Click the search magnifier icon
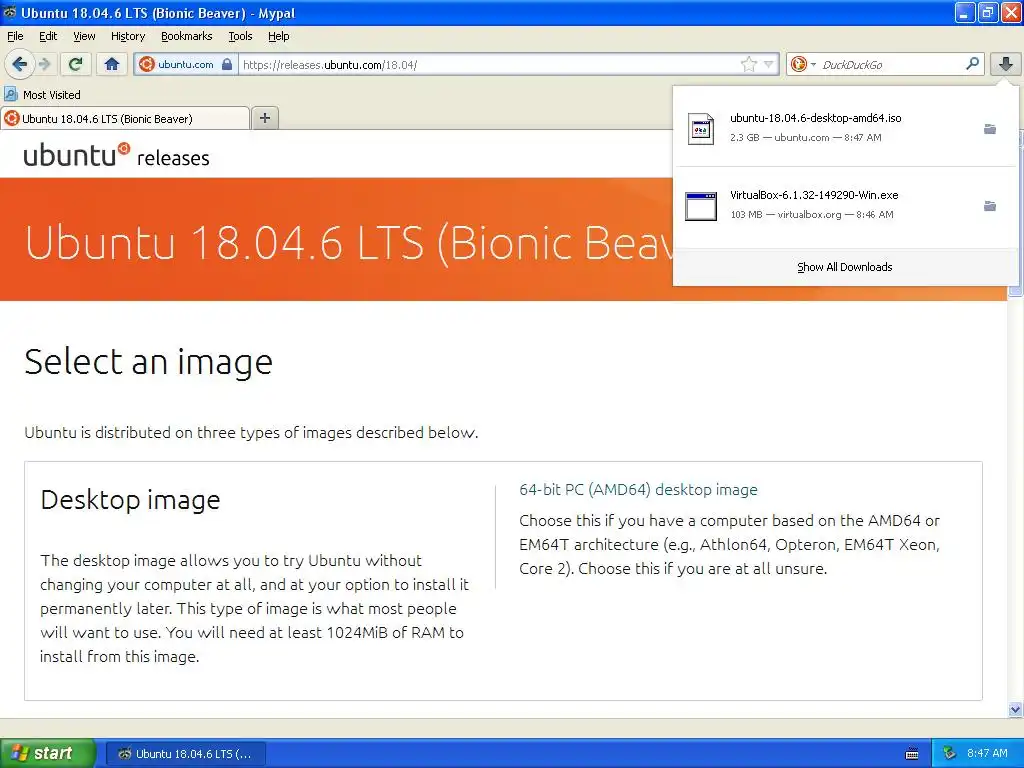This screenshot has width=1024, height=768. [972, 63]
